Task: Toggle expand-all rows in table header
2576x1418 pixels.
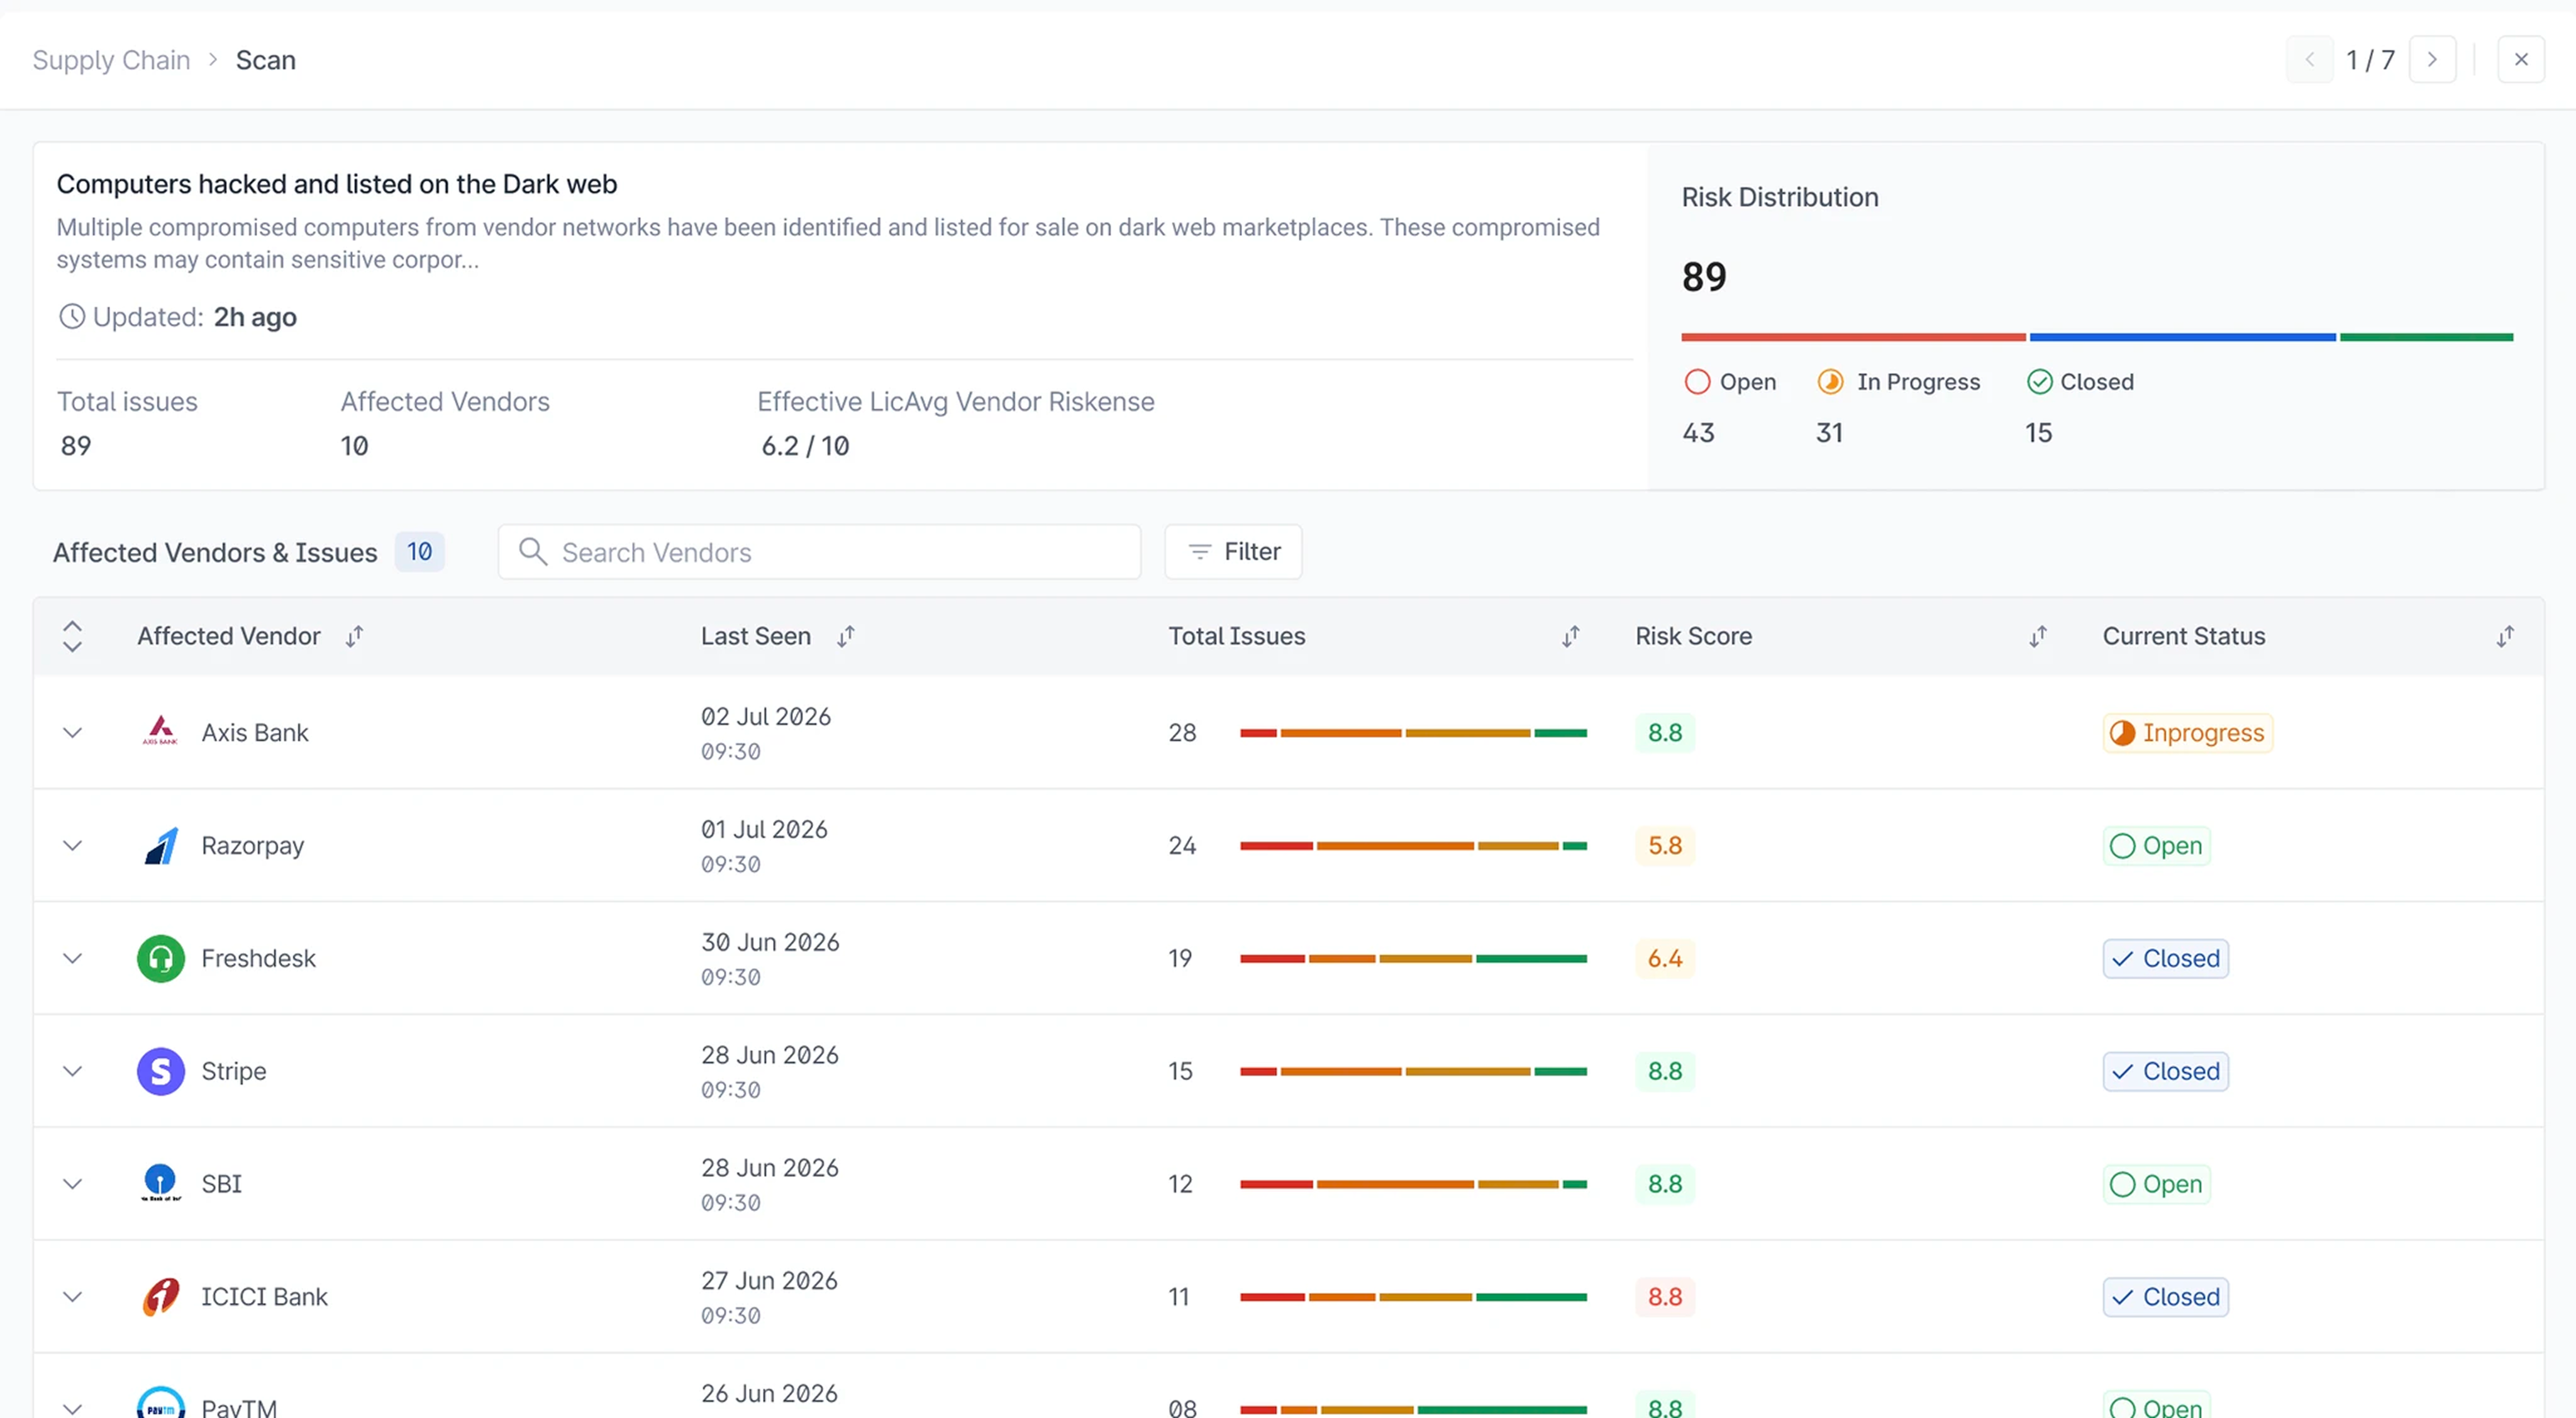Action: tap(72, 636)
